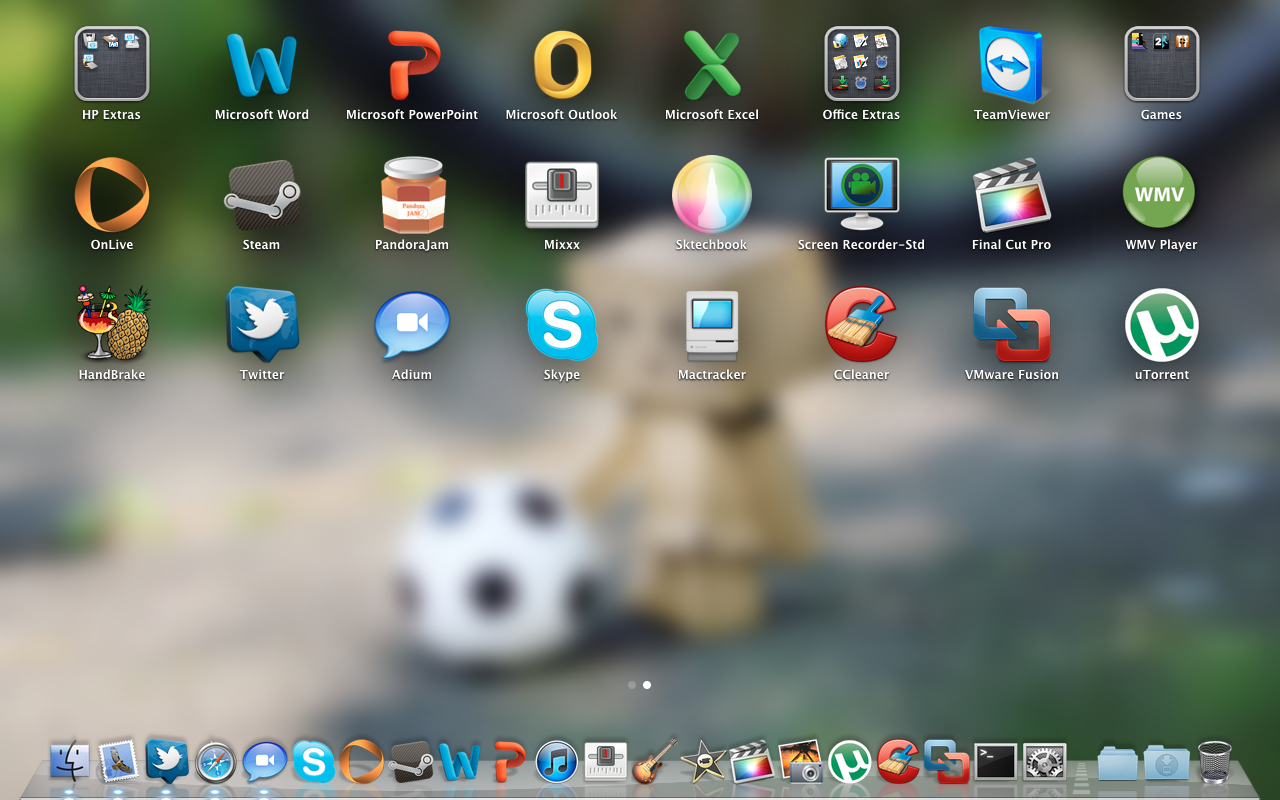Image resolution: width=1280 pixels, height=800 pixels.
Task: Click Final Cut Pro clapperboard in the Dock
Action: click(x=752, y=762)
